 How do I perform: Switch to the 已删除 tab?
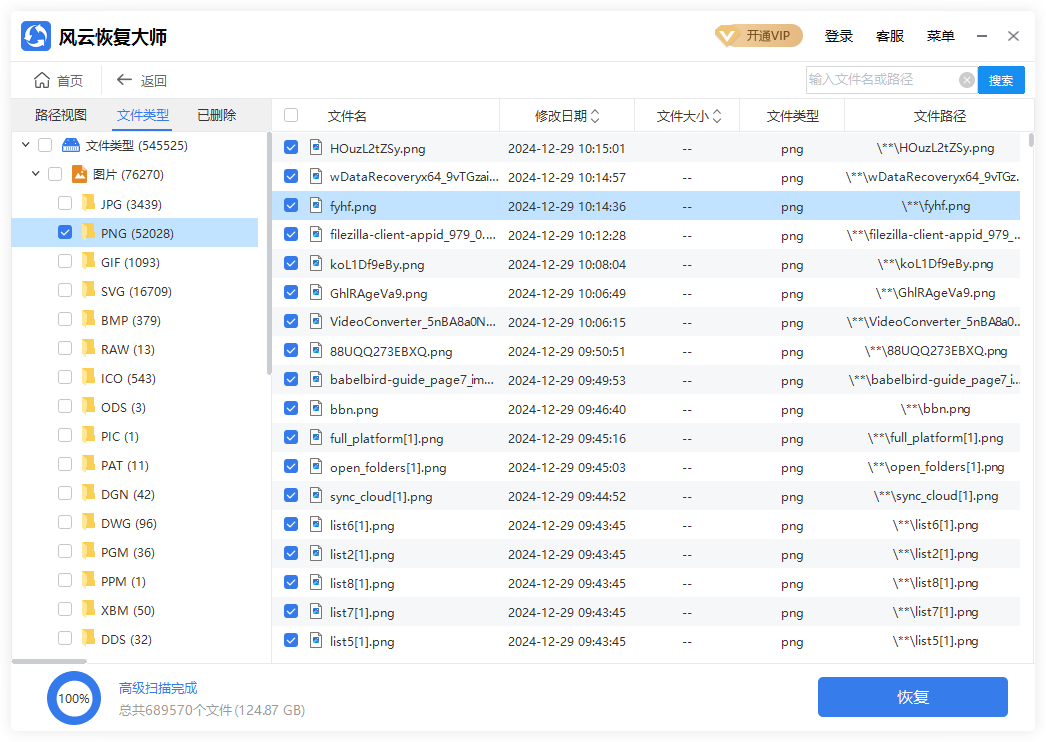point(216,115)
